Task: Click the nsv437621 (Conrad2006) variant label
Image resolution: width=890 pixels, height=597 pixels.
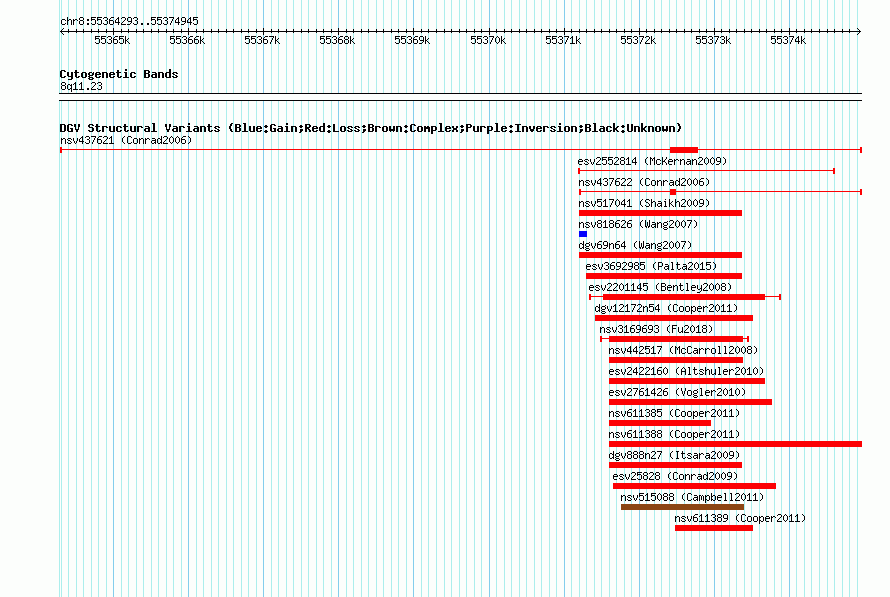Action: click(126, 140)
